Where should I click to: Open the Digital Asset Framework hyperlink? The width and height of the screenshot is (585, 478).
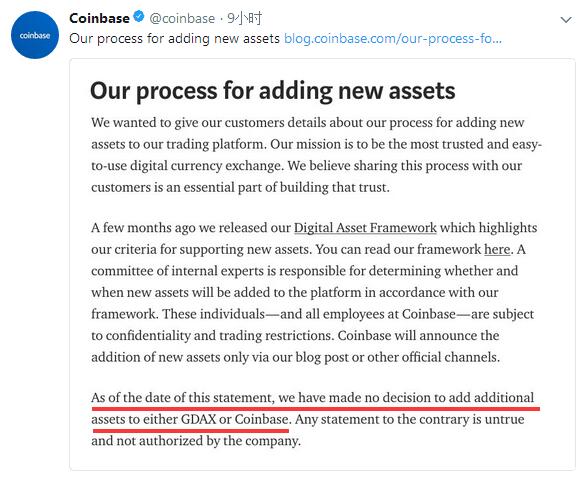365,227
